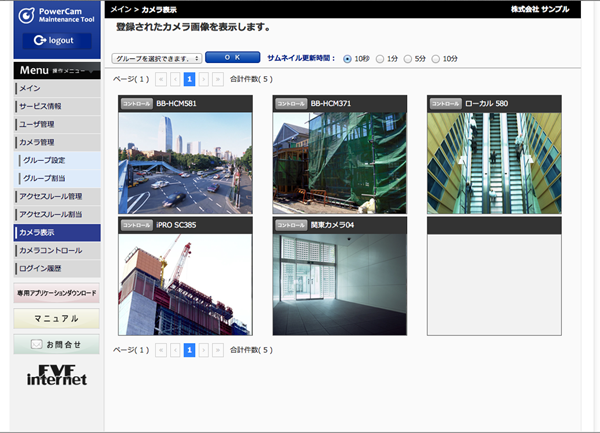Go to last page in top pagination
Viewport: 600px width, 433px height.
218,78
